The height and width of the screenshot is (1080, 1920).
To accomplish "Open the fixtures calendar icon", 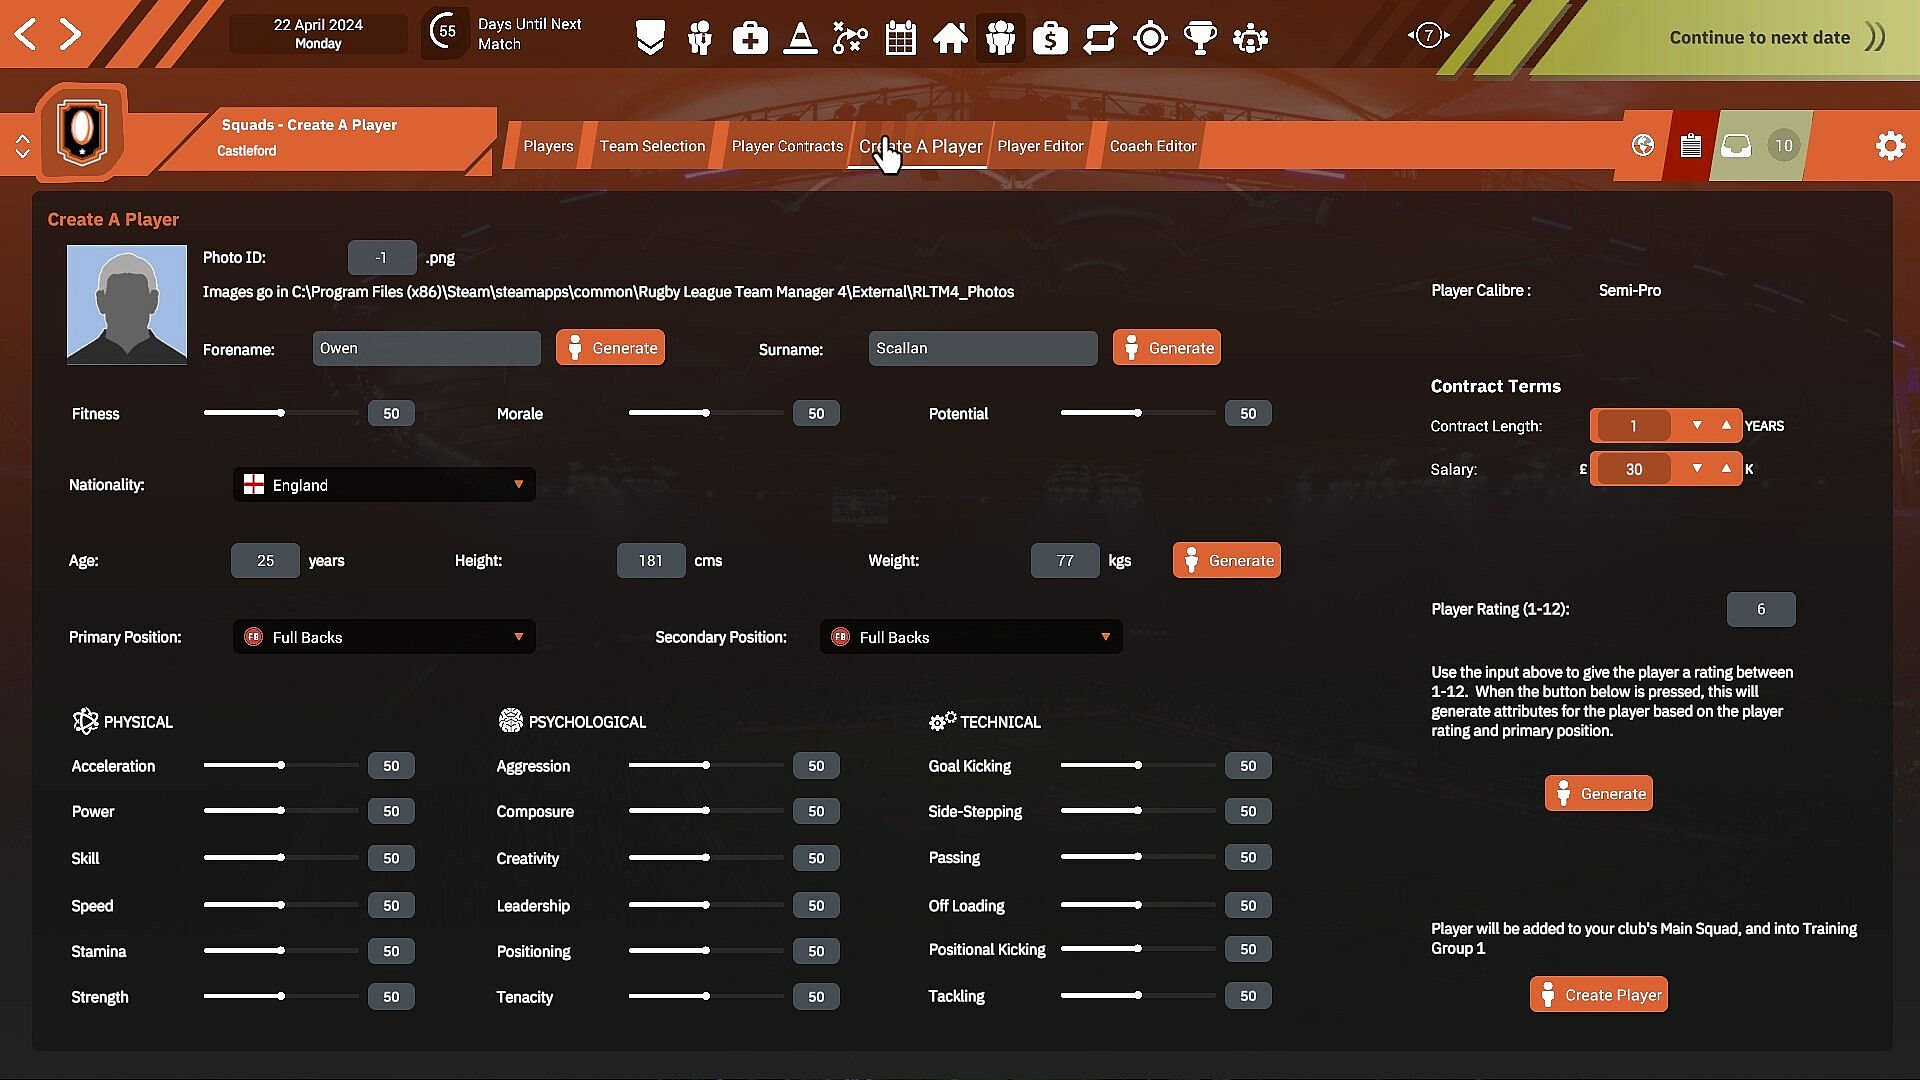I will (x=900, y=38).
